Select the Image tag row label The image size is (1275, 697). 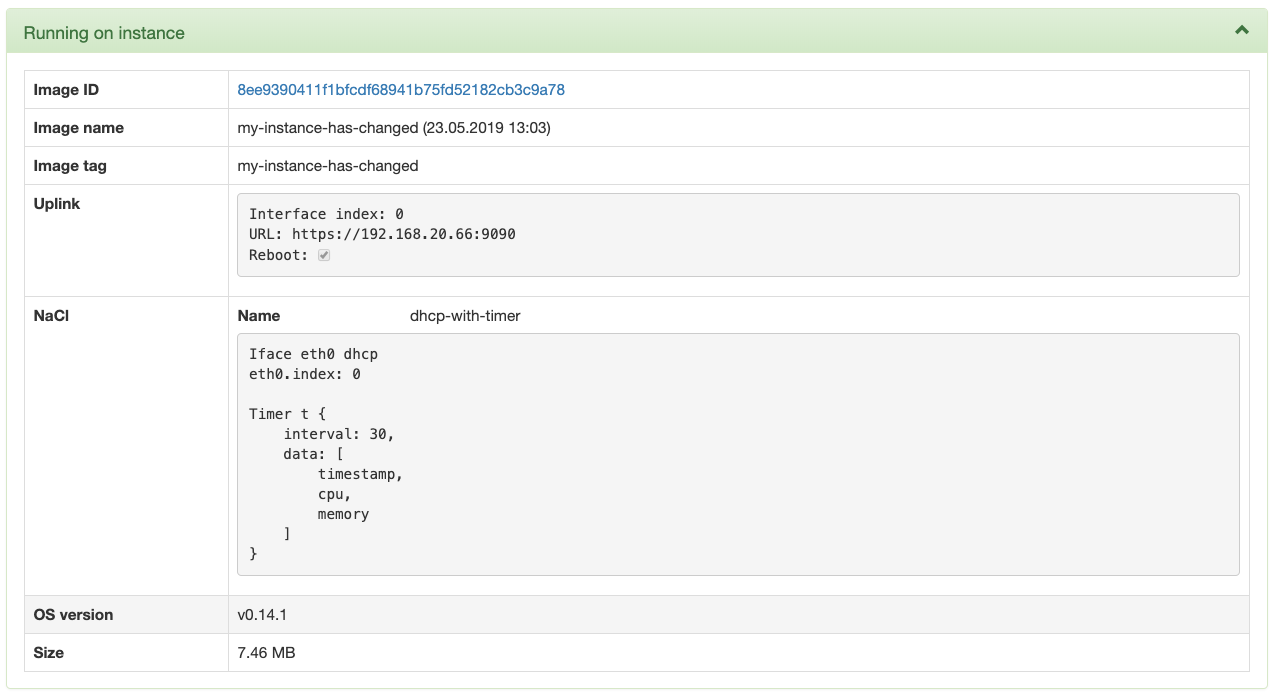(70, 166)
